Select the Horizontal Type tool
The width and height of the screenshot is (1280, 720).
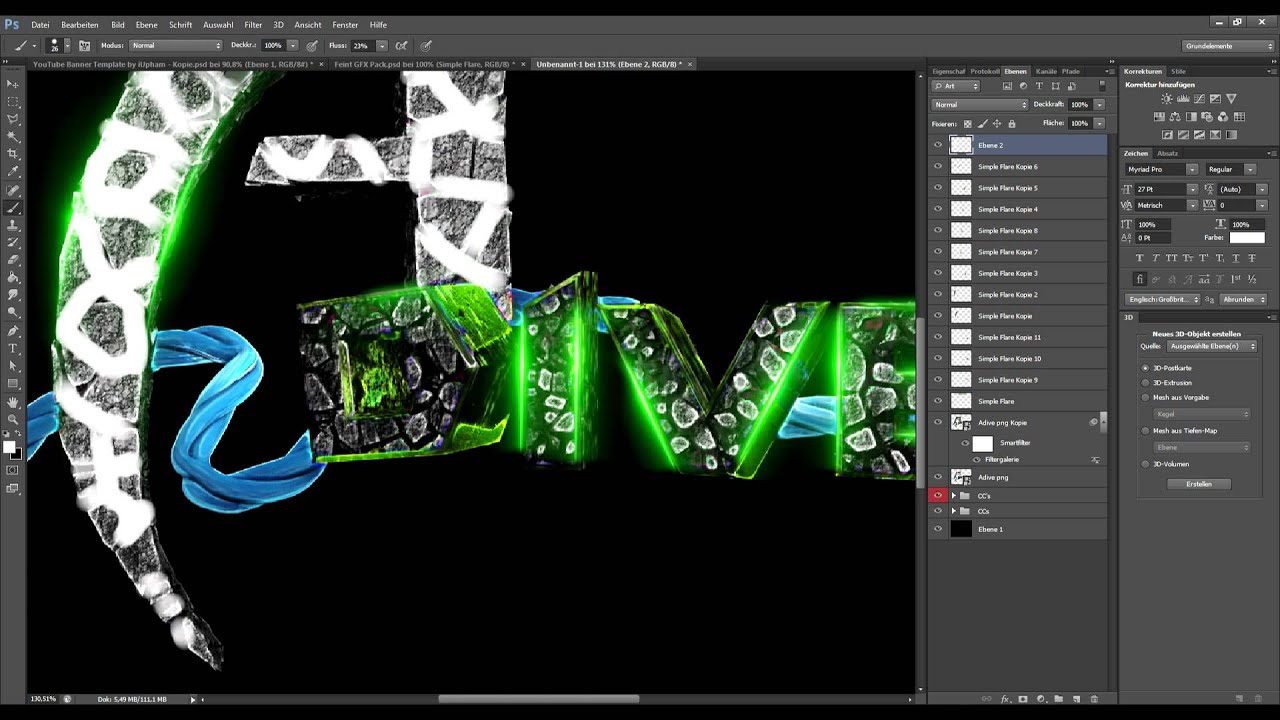click(13, 348)
